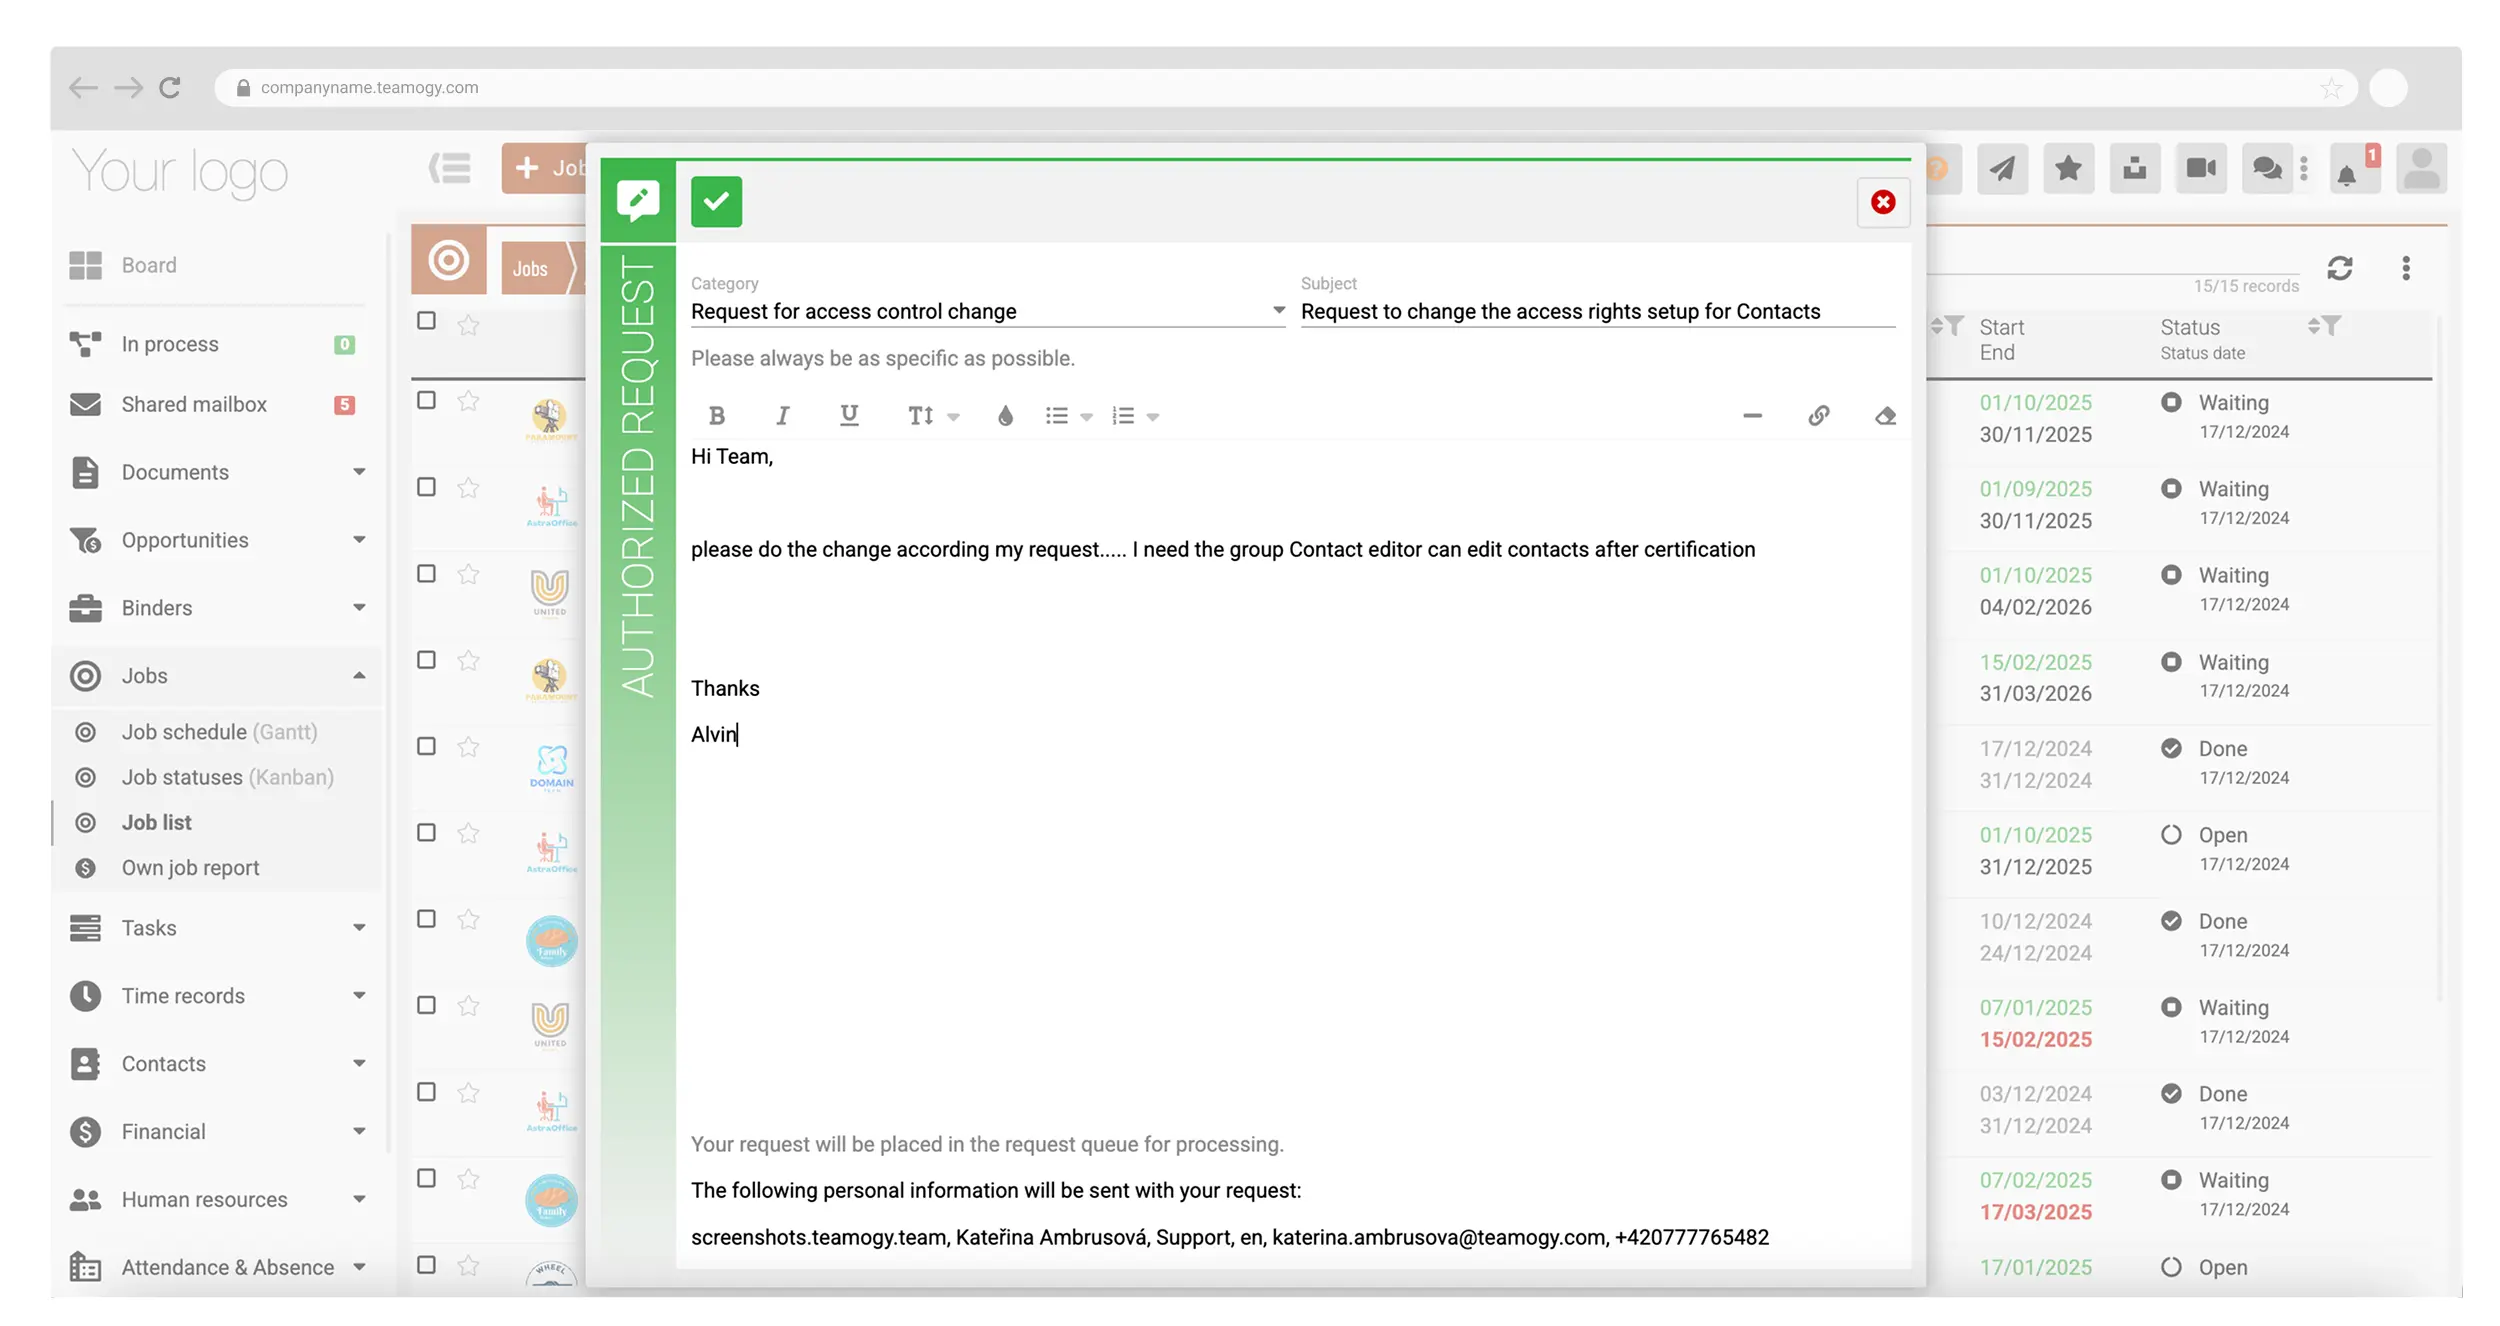Insert a link with chain icon

[x=1818, y=415]
